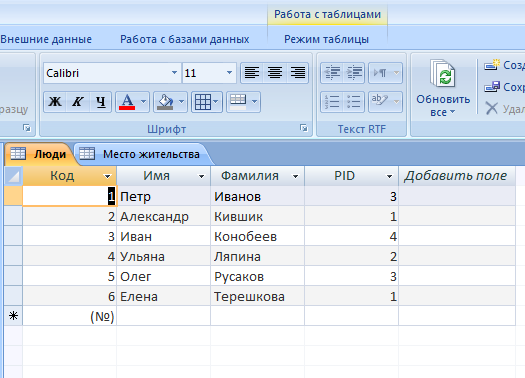Open gridlines dropdown arrow

[216, 102]
